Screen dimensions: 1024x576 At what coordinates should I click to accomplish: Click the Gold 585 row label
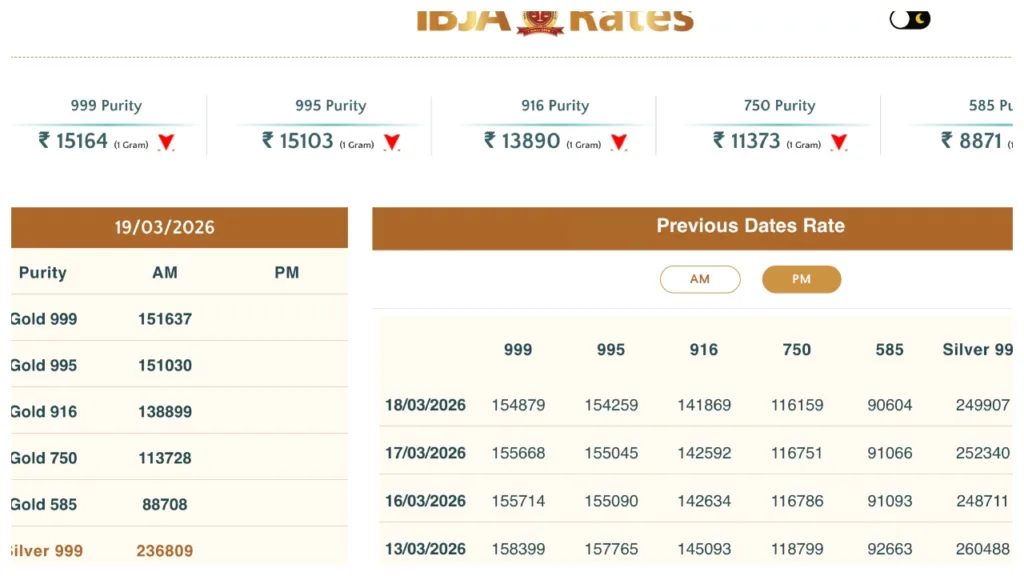point(44,505)
